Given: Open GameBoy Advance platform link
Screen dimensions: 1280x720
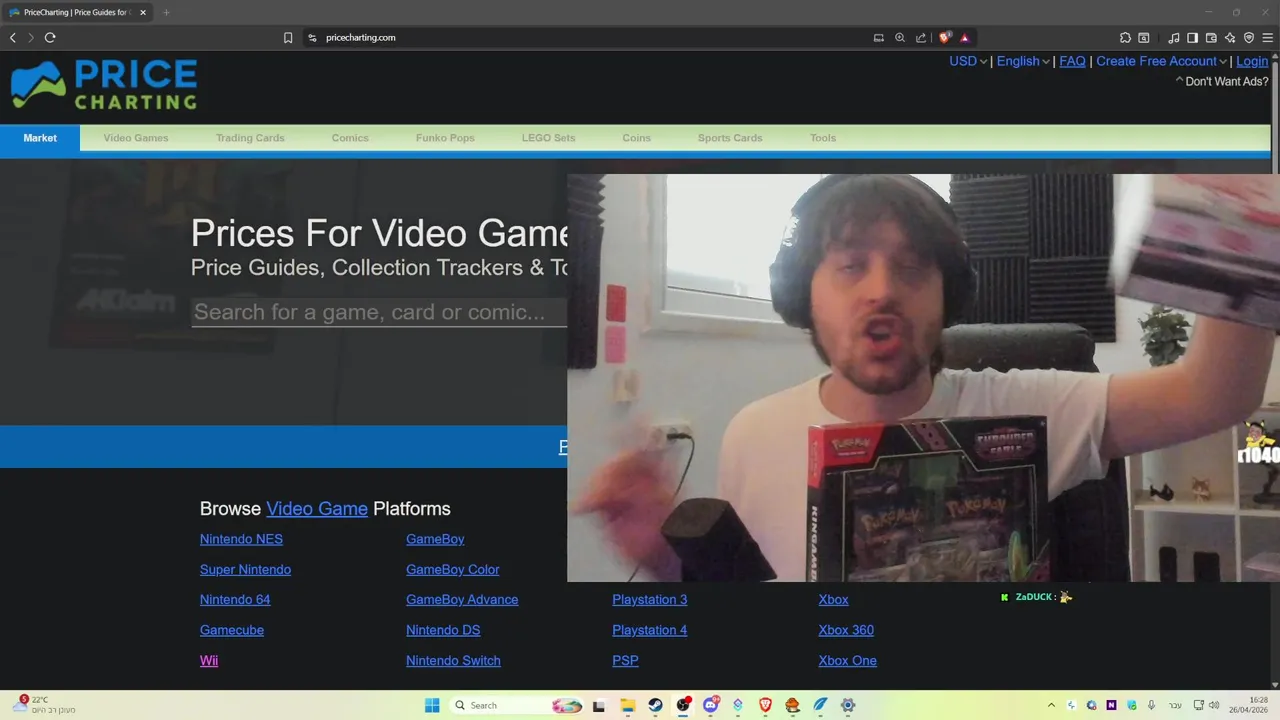Looking at the screenshot, I should 462,600.
